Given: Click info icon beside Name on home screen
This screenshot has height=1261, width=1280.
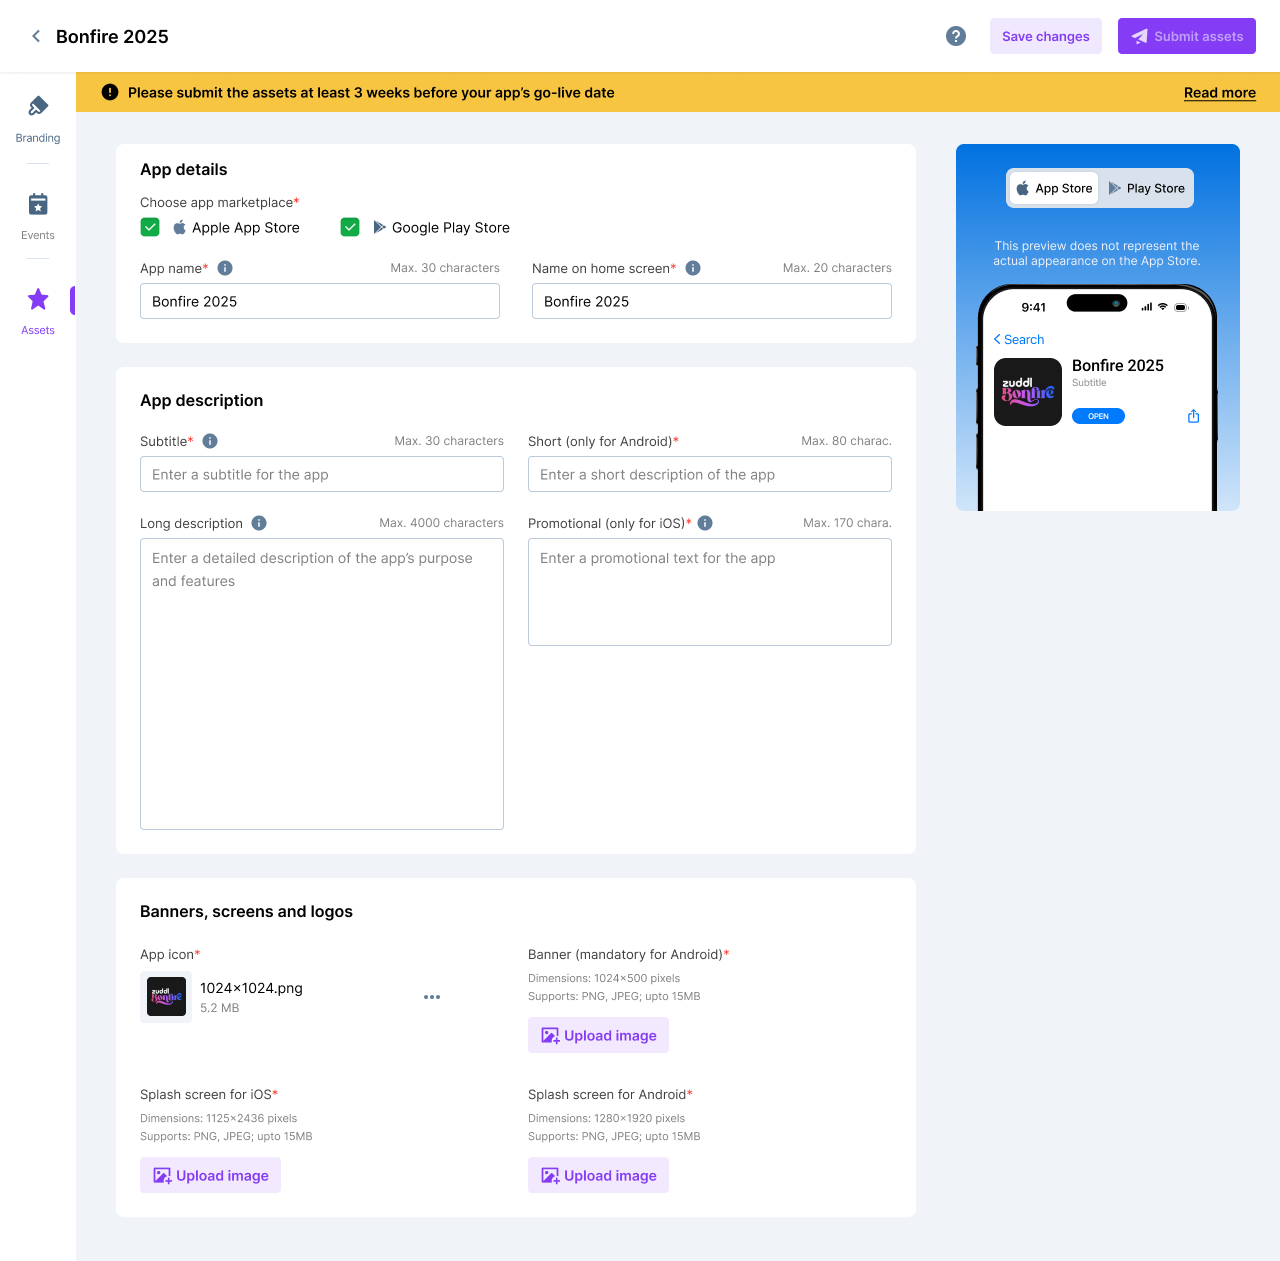Looking at the screenshot, I should (693, 268).
